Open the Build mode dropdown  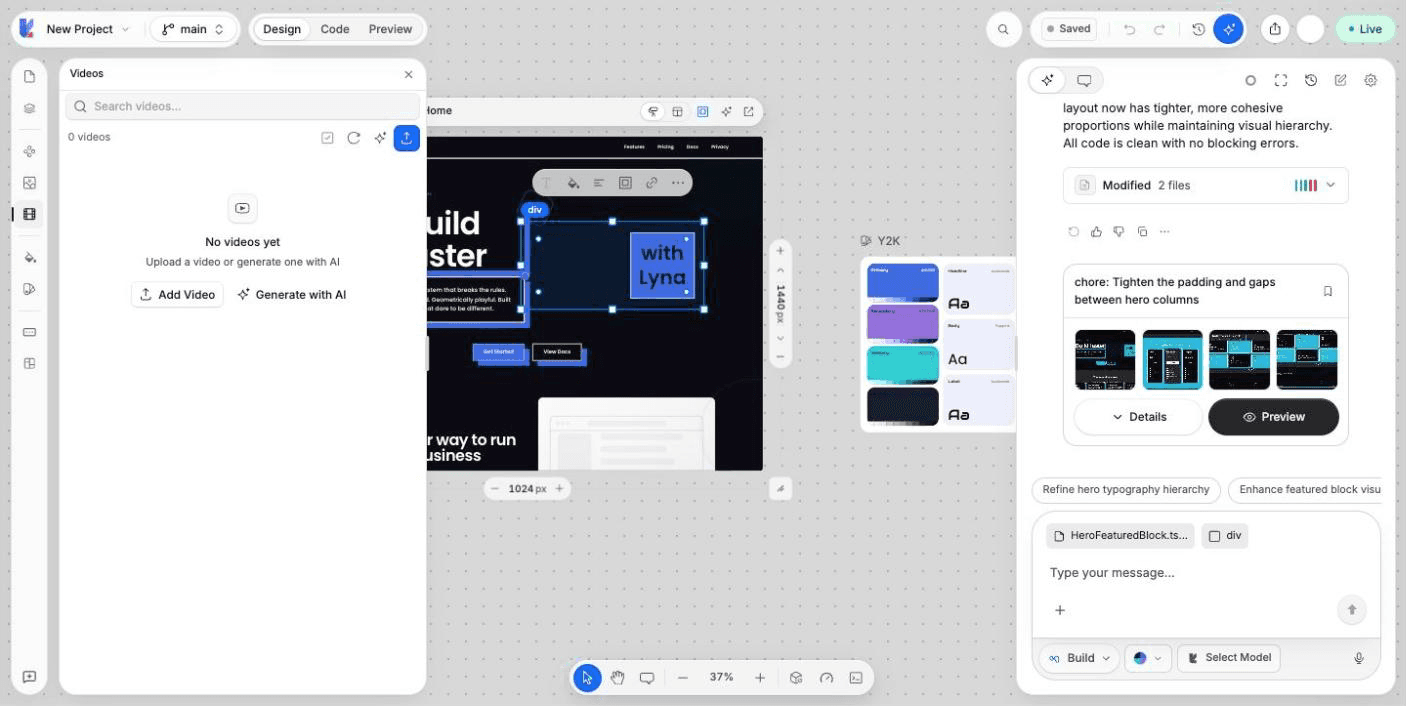(1079, 658)
